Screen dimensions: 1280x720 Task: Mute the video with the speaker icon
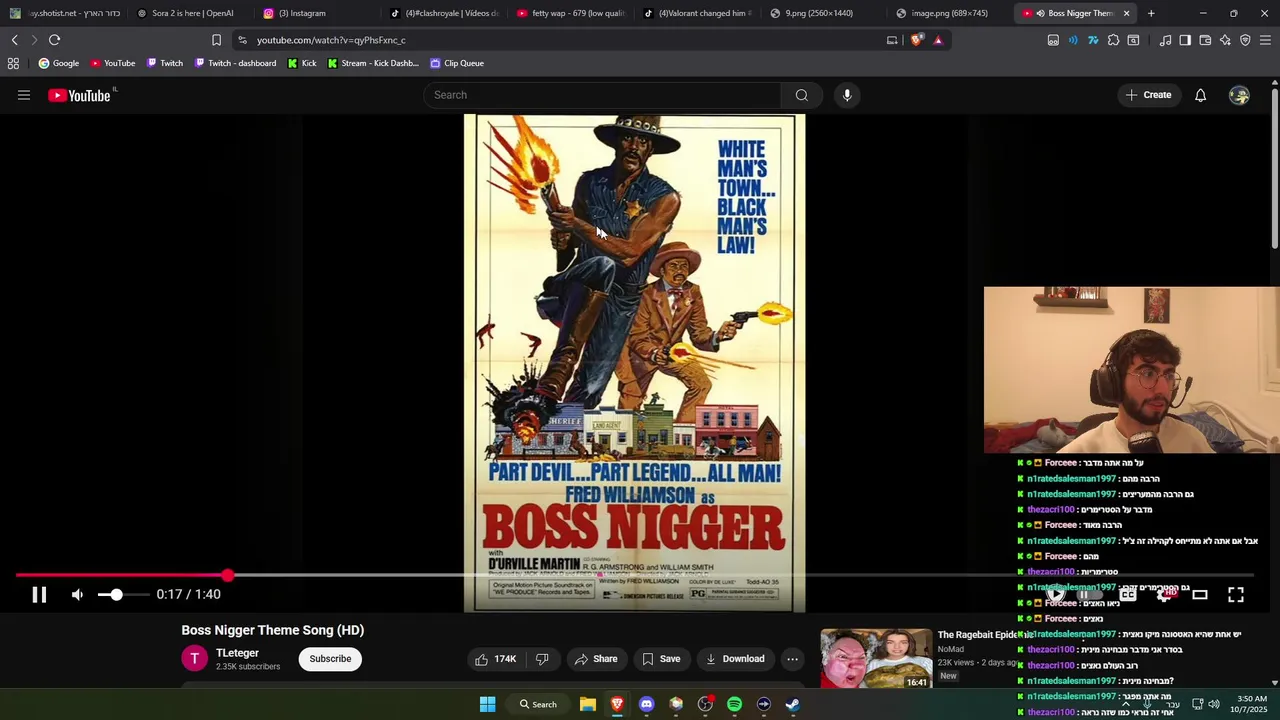point(77,595)
